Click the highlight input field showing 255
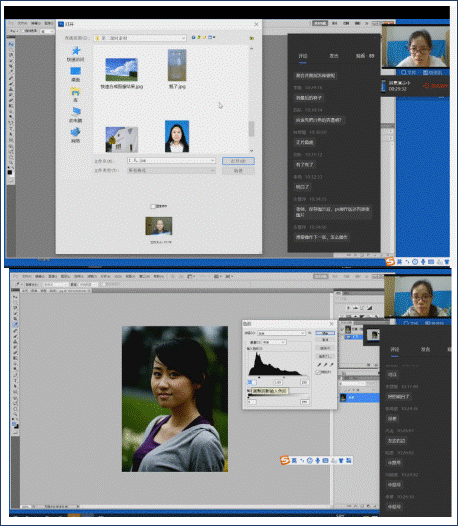 tap(304, 382)
